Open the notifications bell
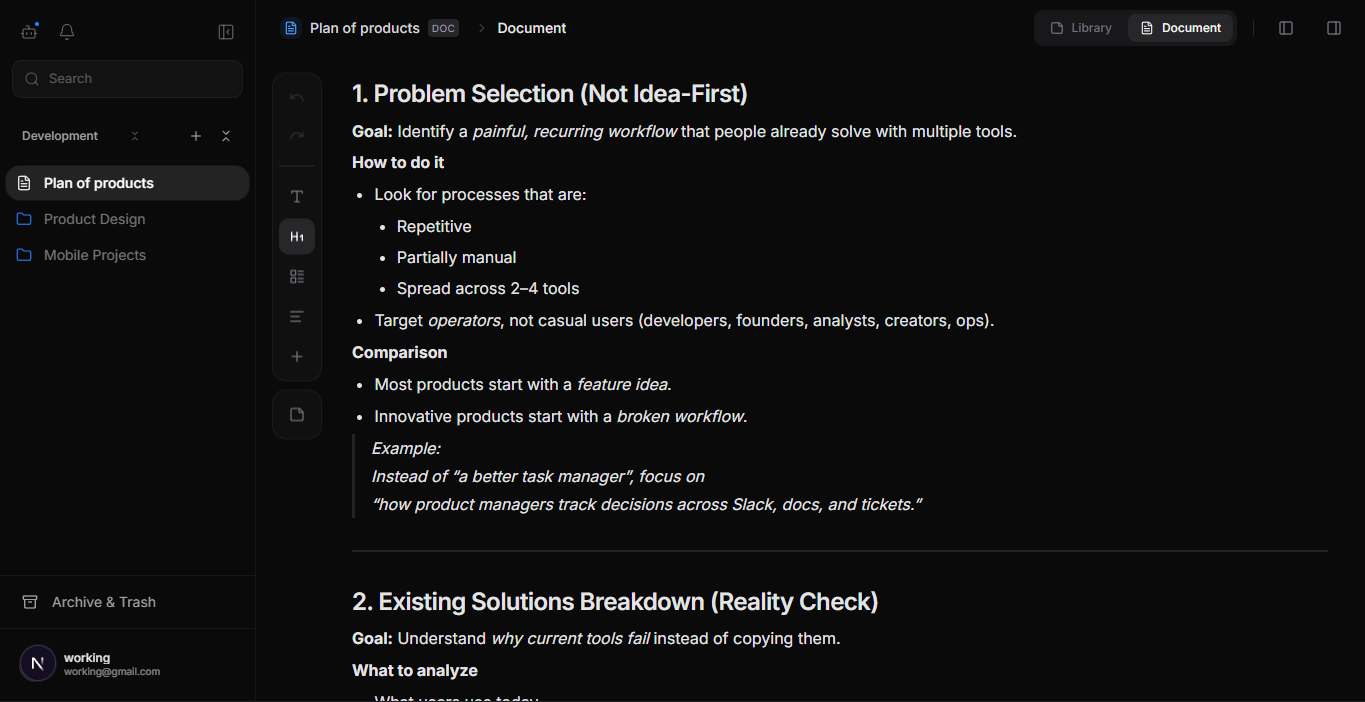Image resolution: width=1365 pixels, height=702 pixels. 66,31
